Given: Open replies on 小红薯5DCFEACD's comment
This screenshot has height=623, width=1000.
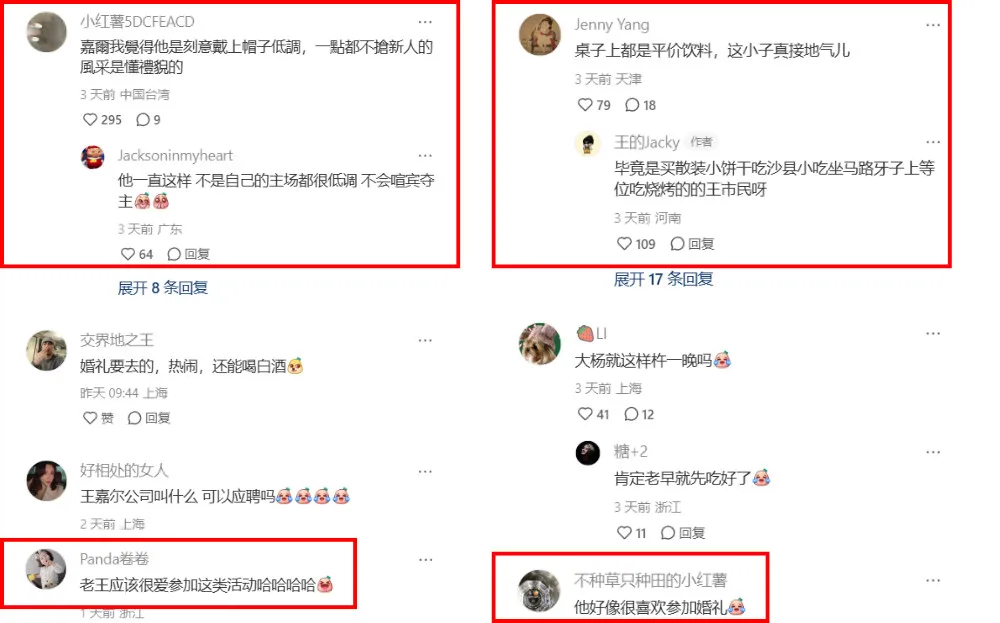Looking at the screenshot, I should tap(148, 120).
